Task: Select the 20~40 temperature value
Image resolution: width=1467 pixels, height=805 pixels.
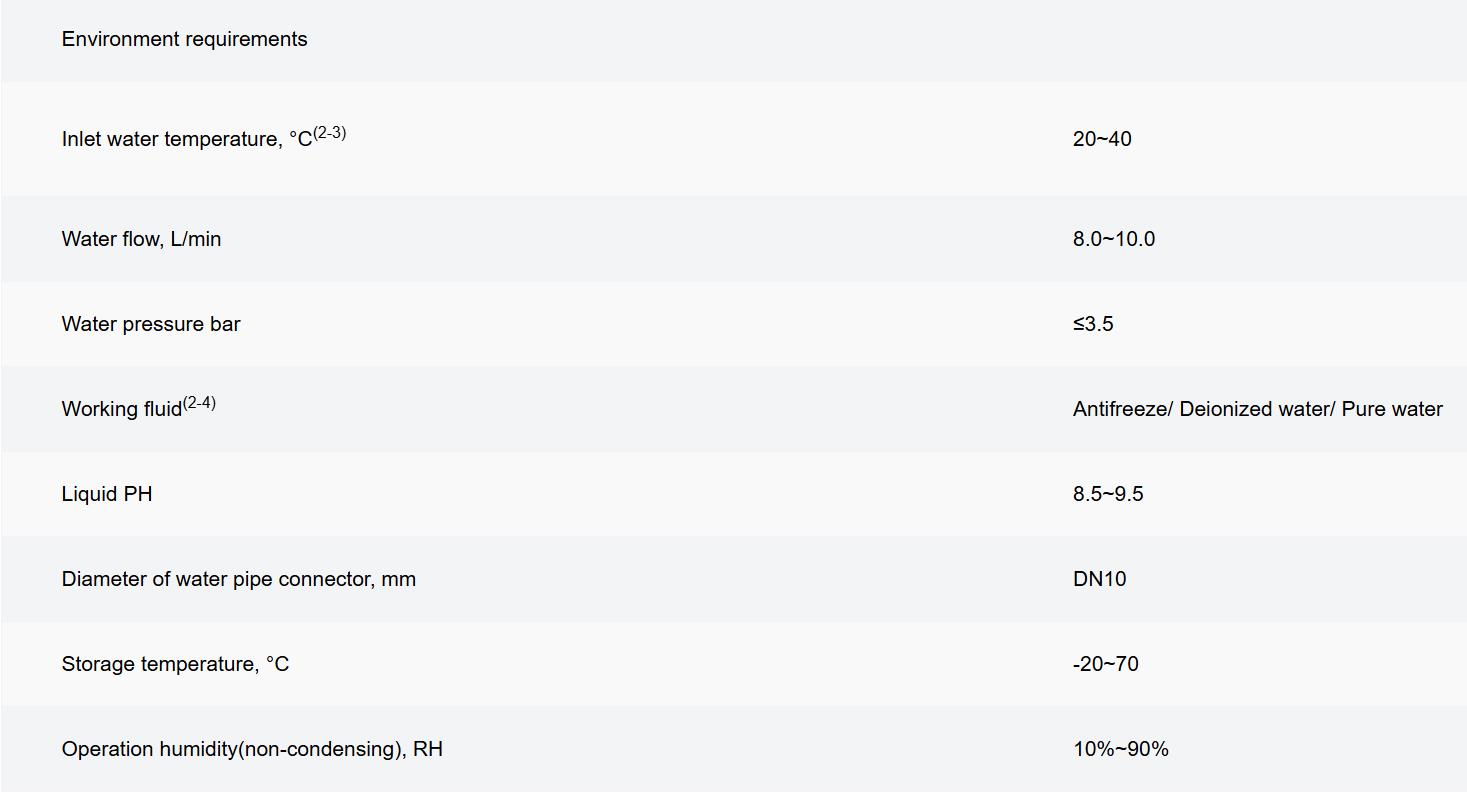Action: pos(1102,139)
